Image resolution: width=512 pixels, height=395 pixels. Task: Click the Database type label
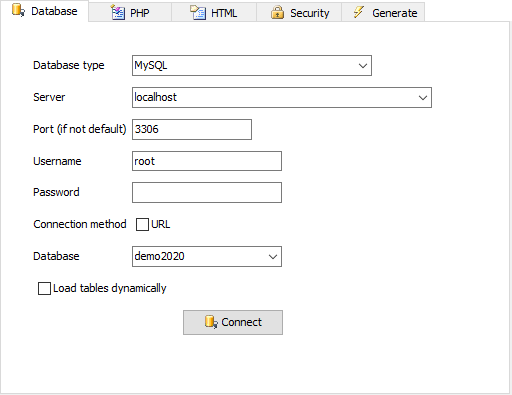69,65
